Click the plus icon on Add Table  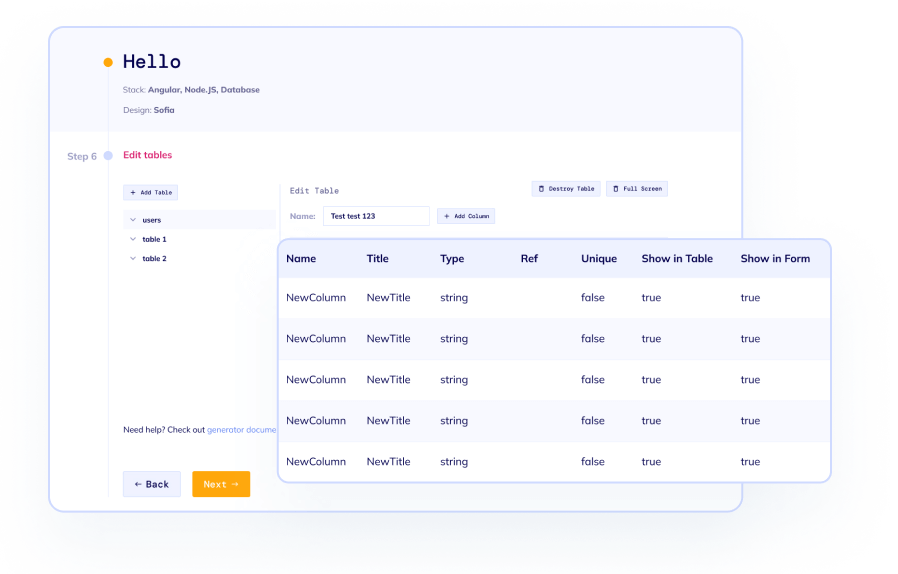[133, 192]
